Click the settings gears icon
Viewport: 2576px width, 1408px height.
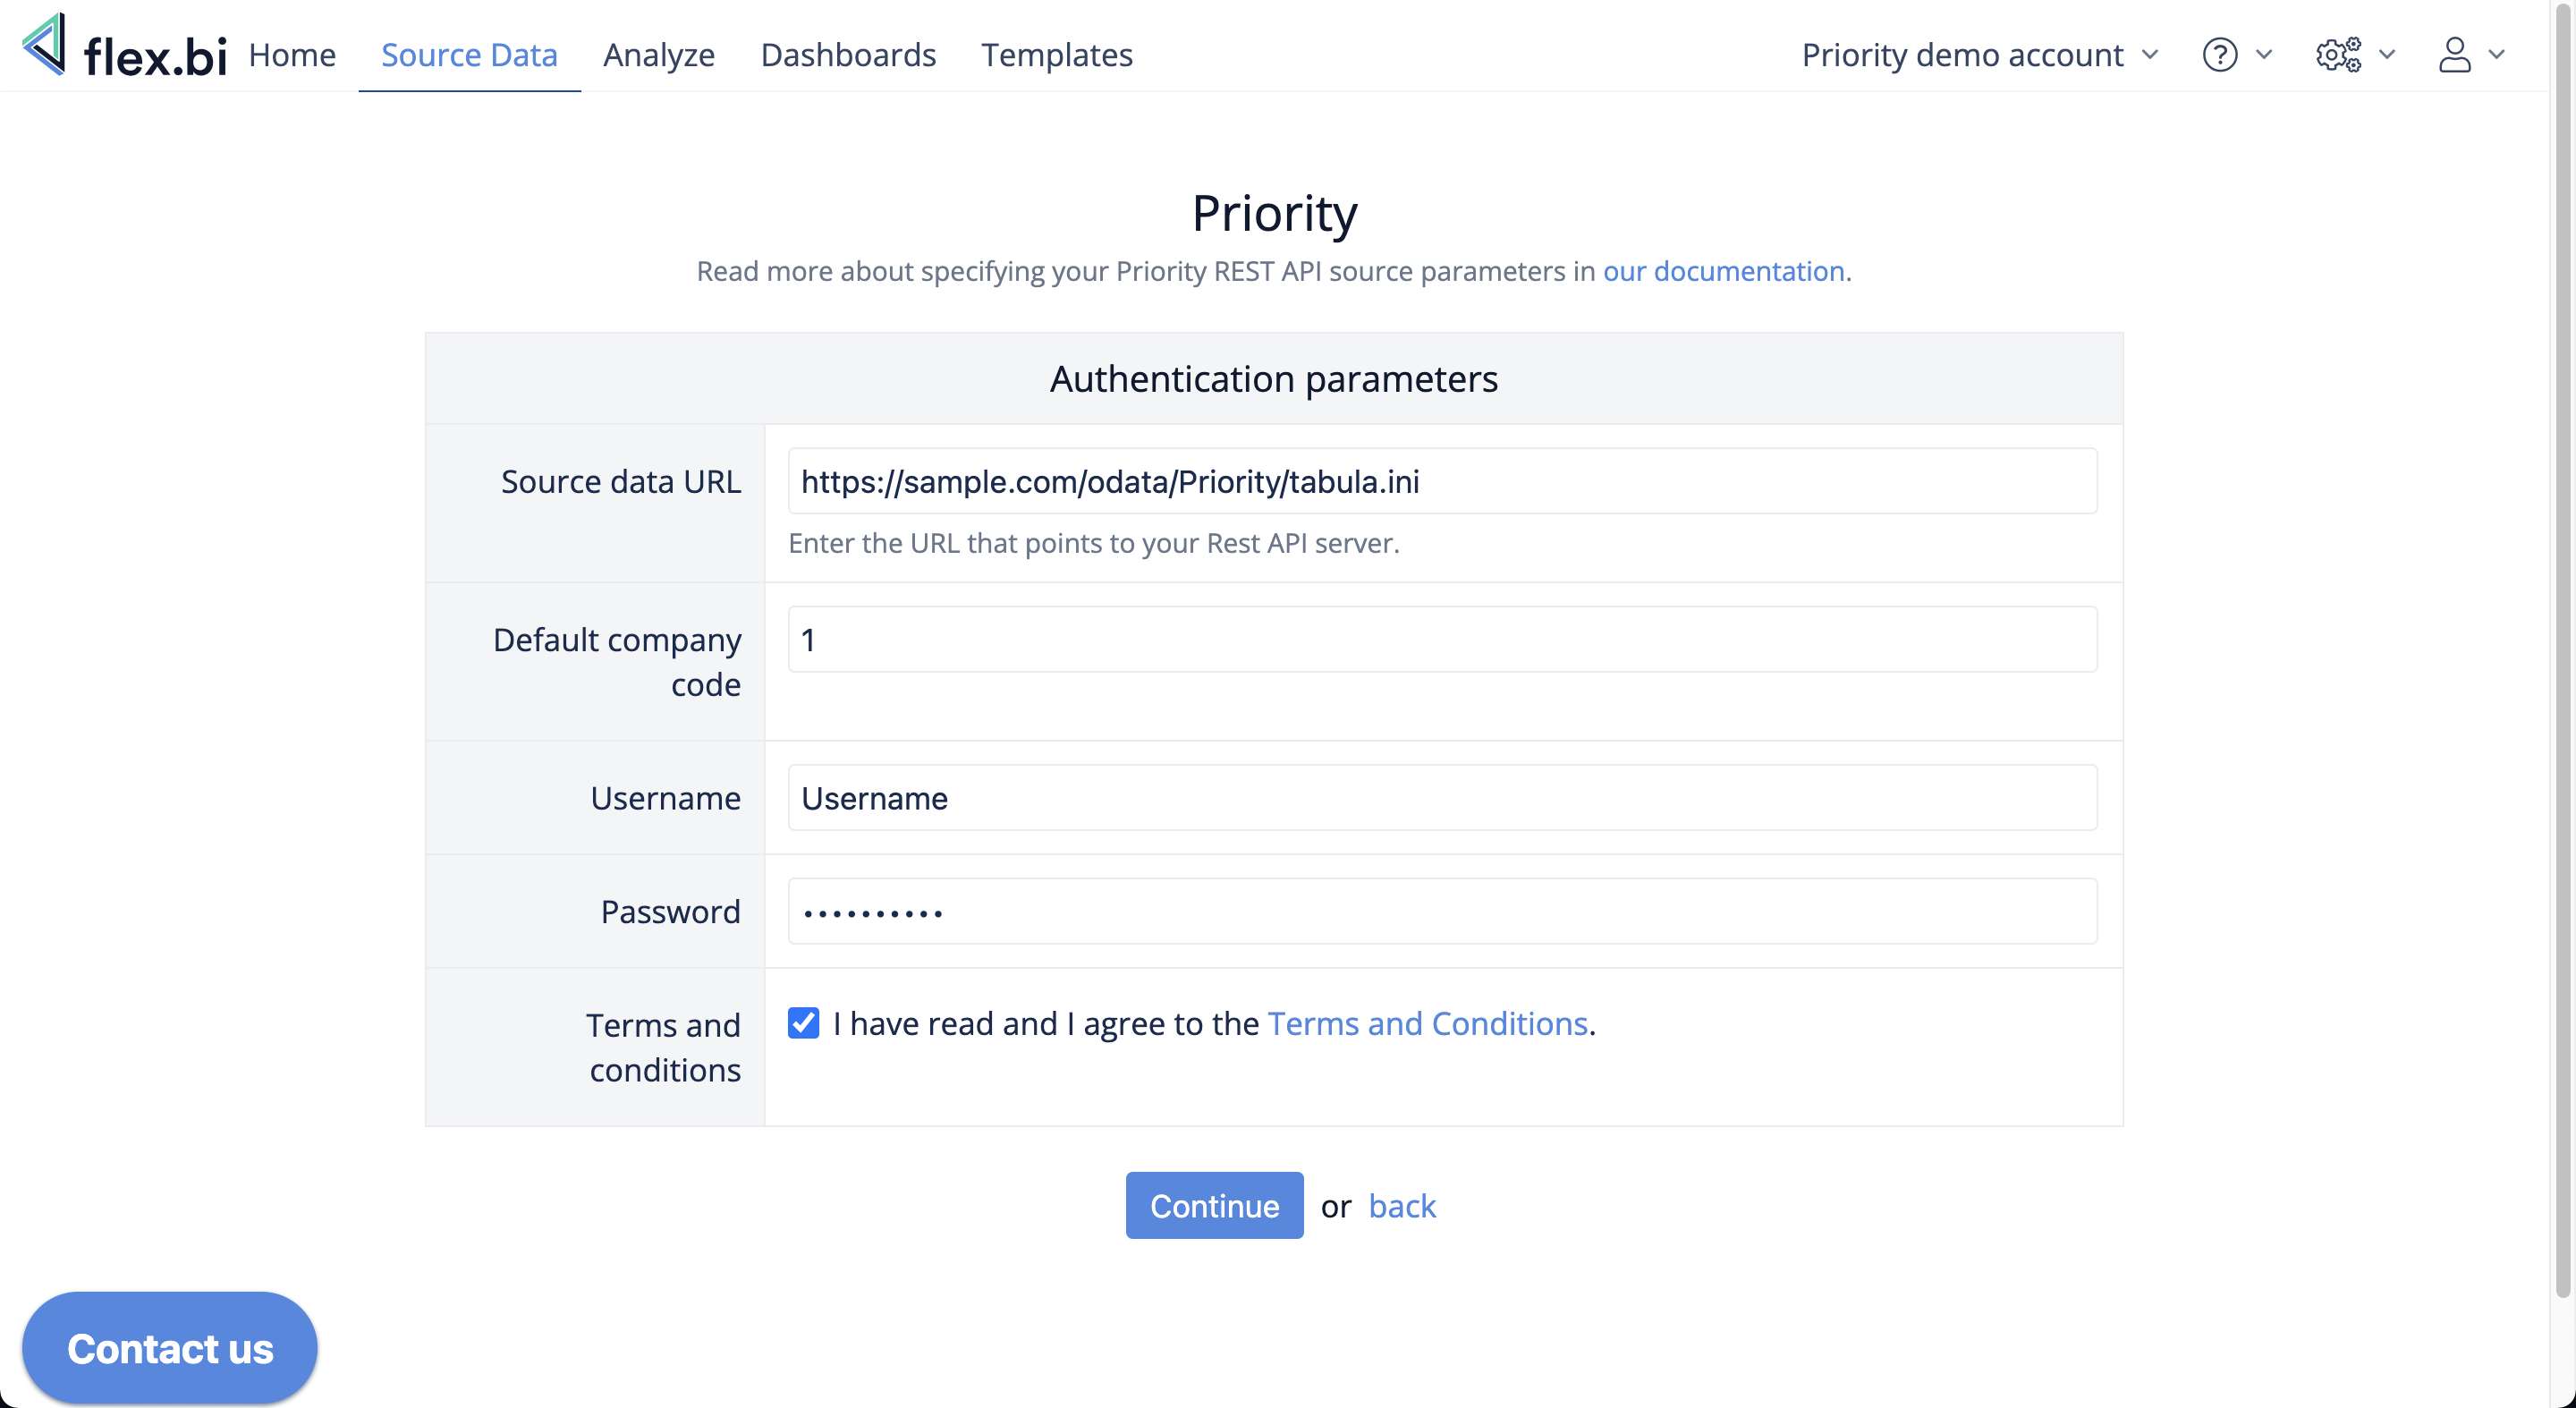point(2338,55)
